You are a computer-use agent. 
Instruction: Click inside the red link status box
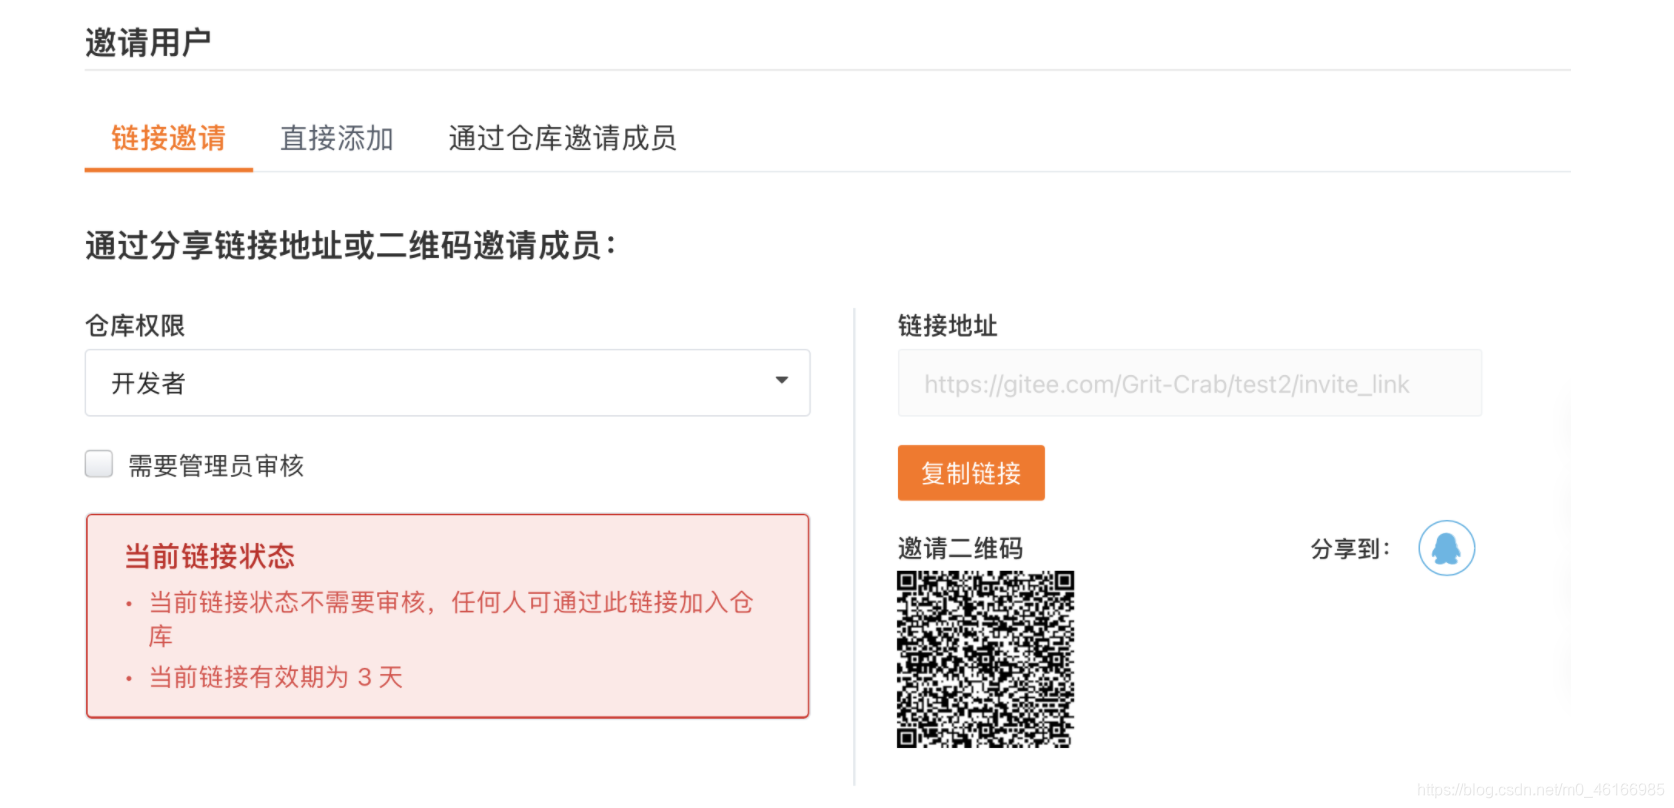click(446, 617)
